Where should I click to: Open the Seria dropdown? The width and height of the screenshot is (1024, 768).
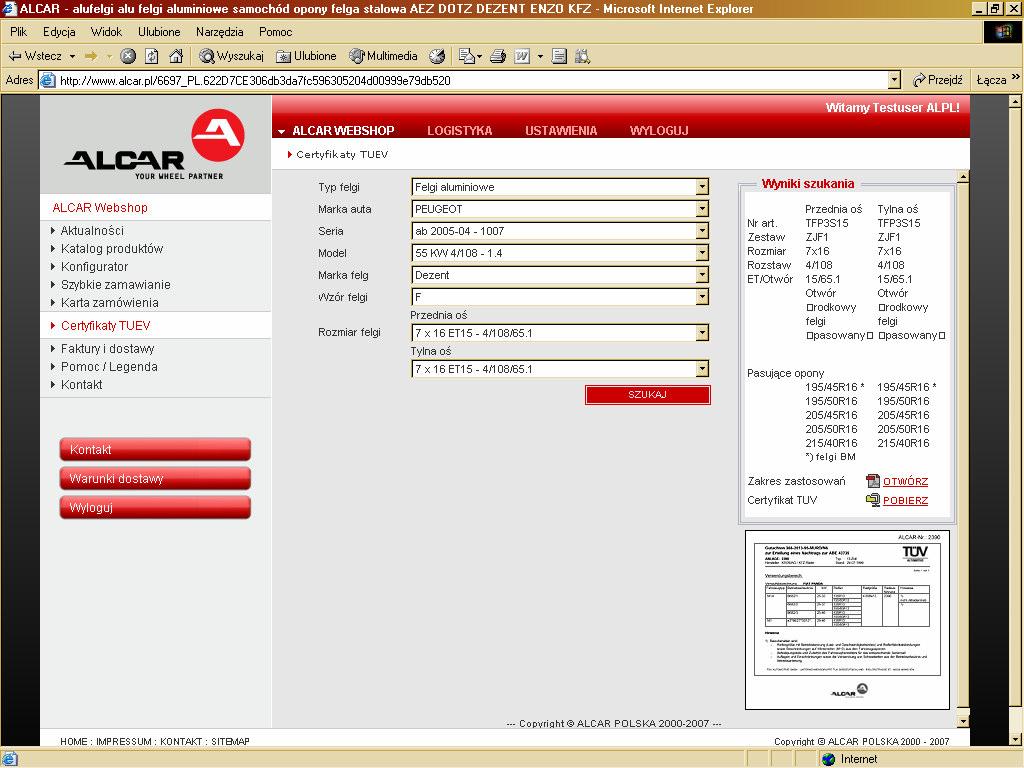pos(560,231)
